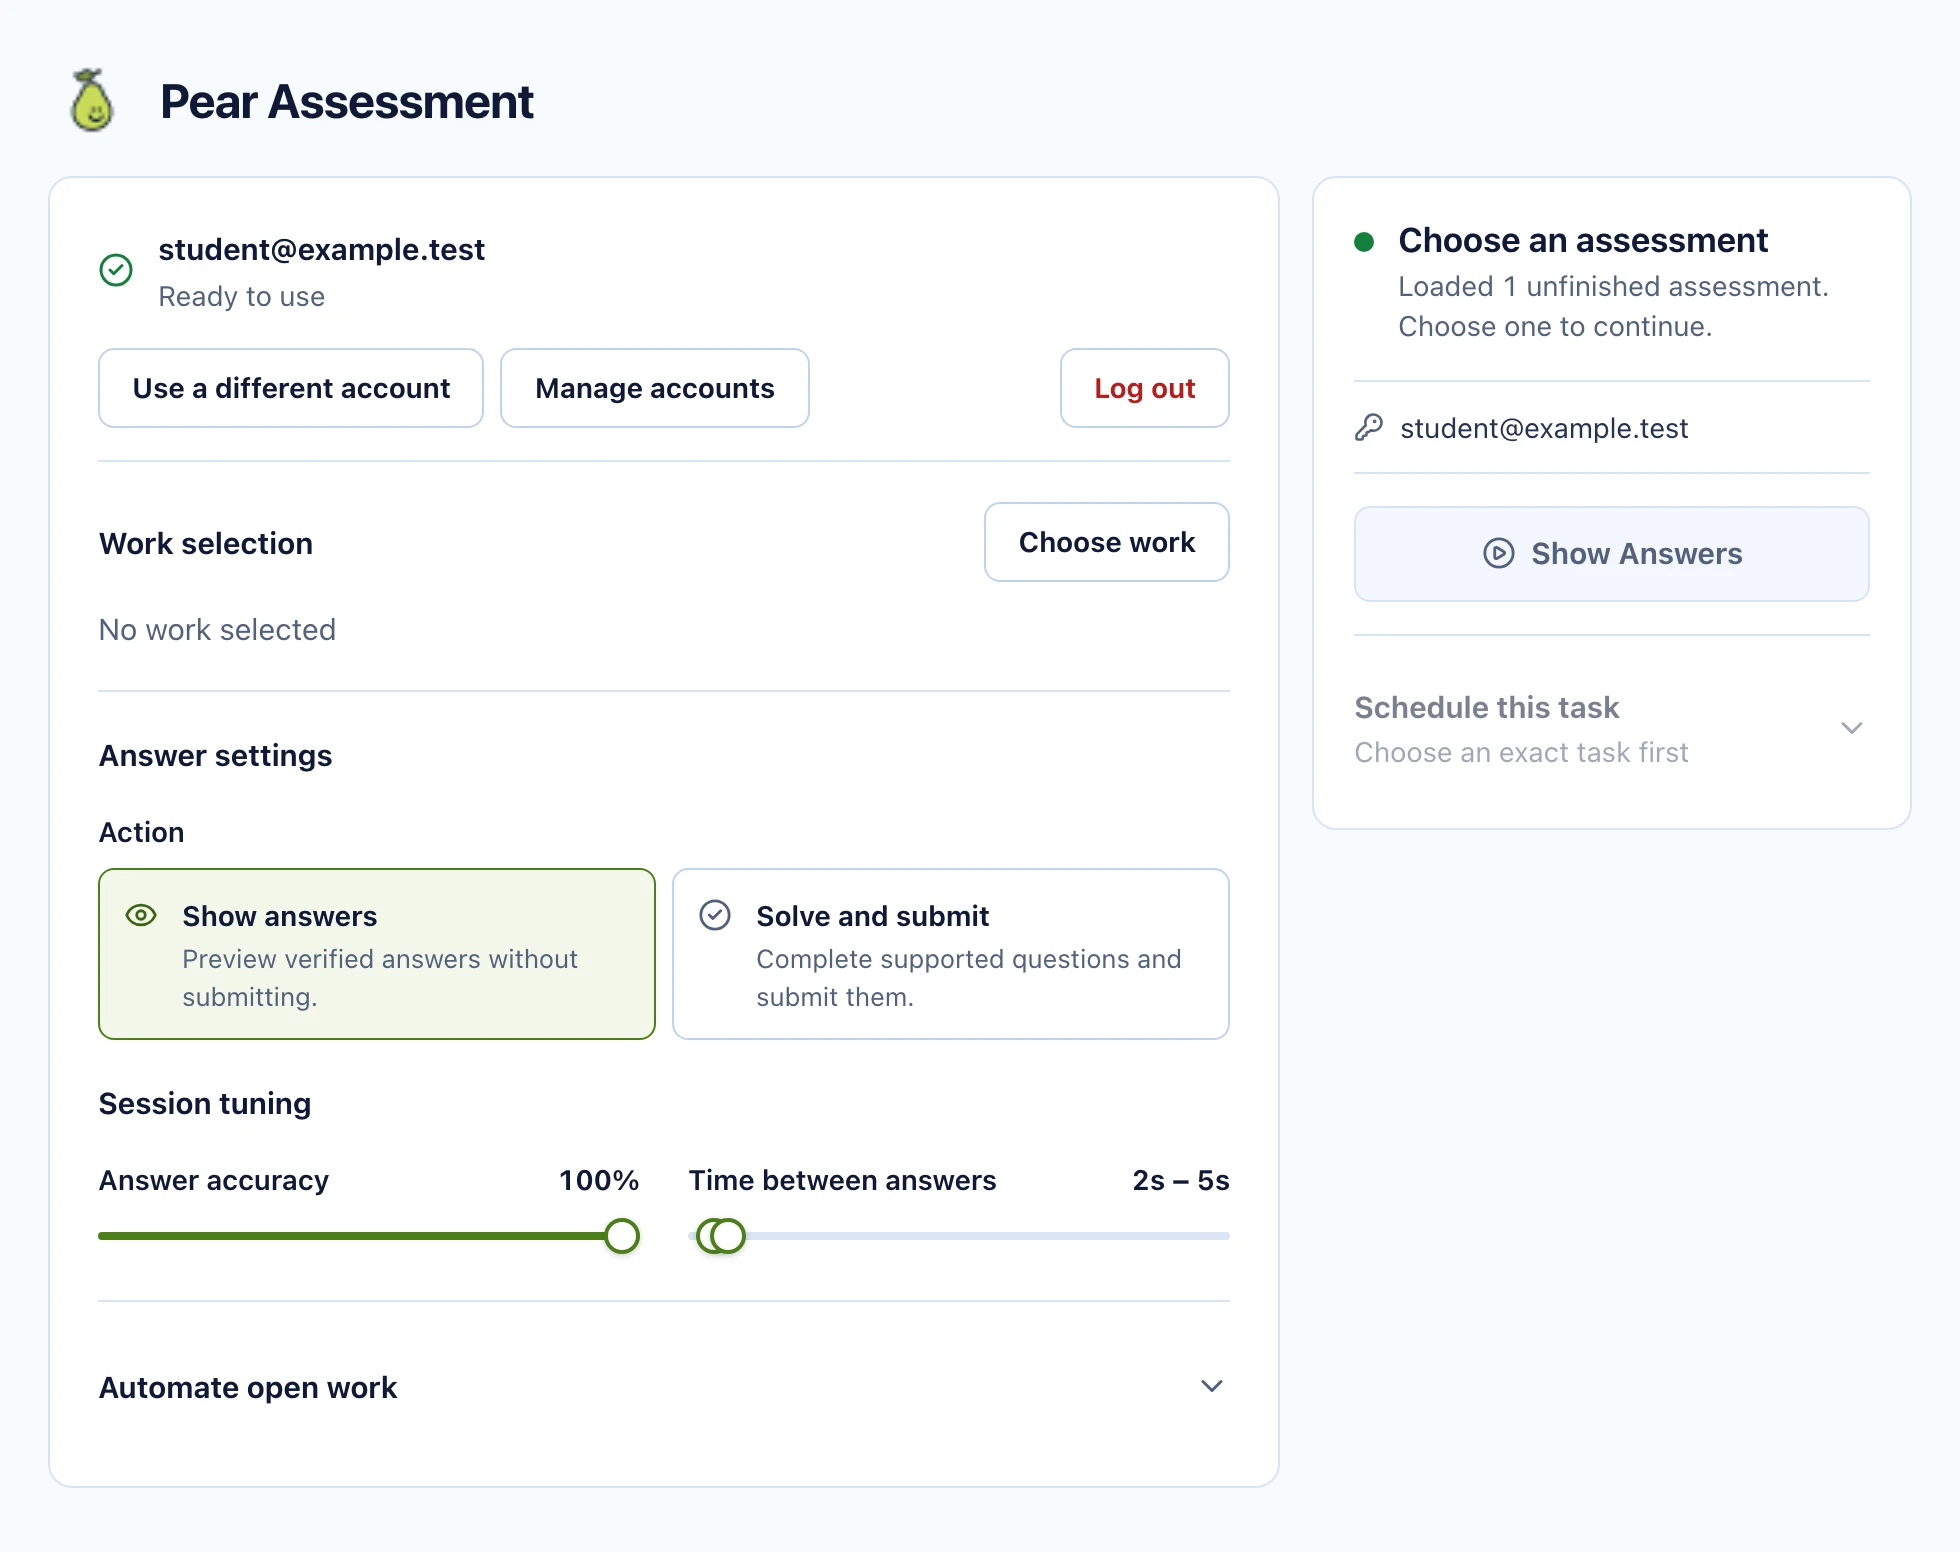Select the Solve and submit action card
The width and height of the screenshot is (1960, 1552).
point(951,954)
